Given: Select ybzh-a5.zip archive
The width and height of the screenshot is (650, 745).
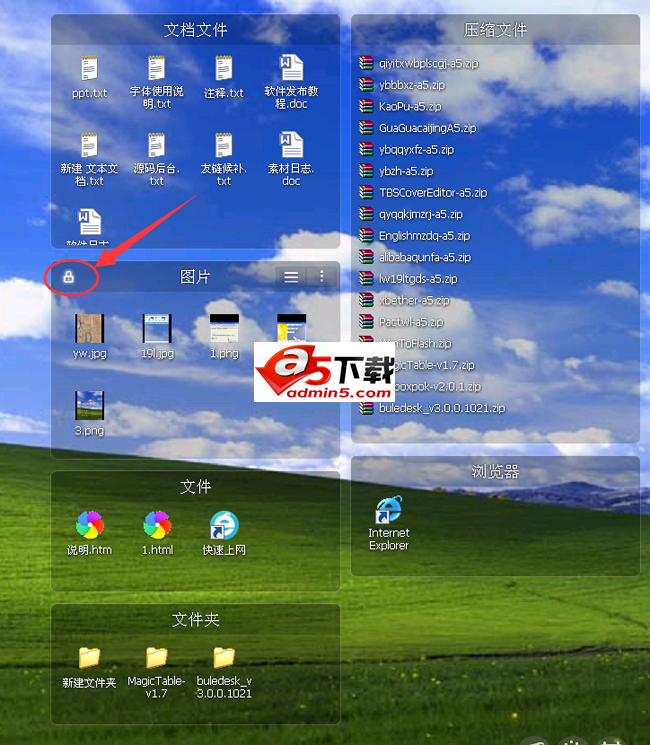Looking at the screenshot, I should pyautogui.click(x=396, y=171).
